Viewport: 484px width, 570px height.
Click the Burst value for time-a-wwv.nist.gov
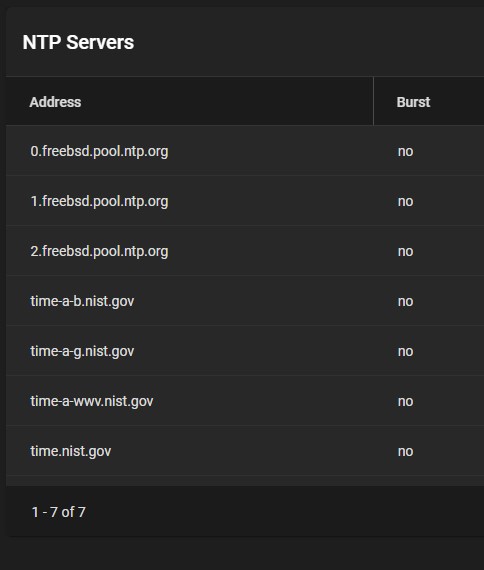click(x=405, y=401)
